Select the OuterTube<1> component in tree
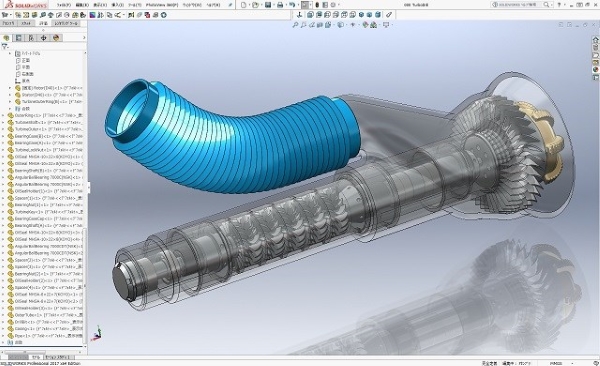Screen dimensions: 600x366 pyautogui.click(x=45, y=315)
